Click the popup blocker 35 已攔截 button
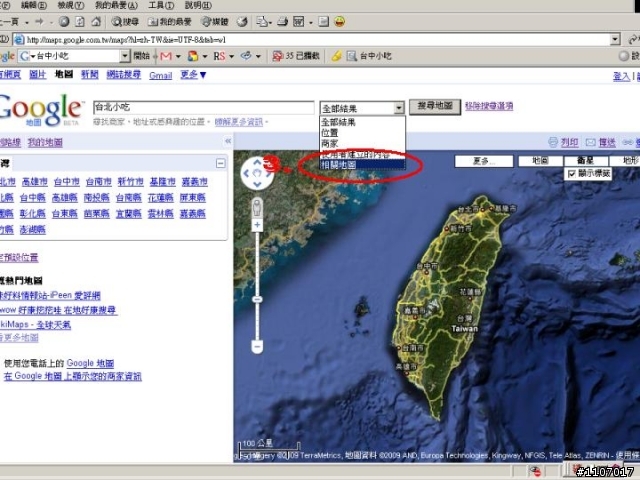Image resolution: width=640 pixels, height=480 pixels. (x=296, y=56)
